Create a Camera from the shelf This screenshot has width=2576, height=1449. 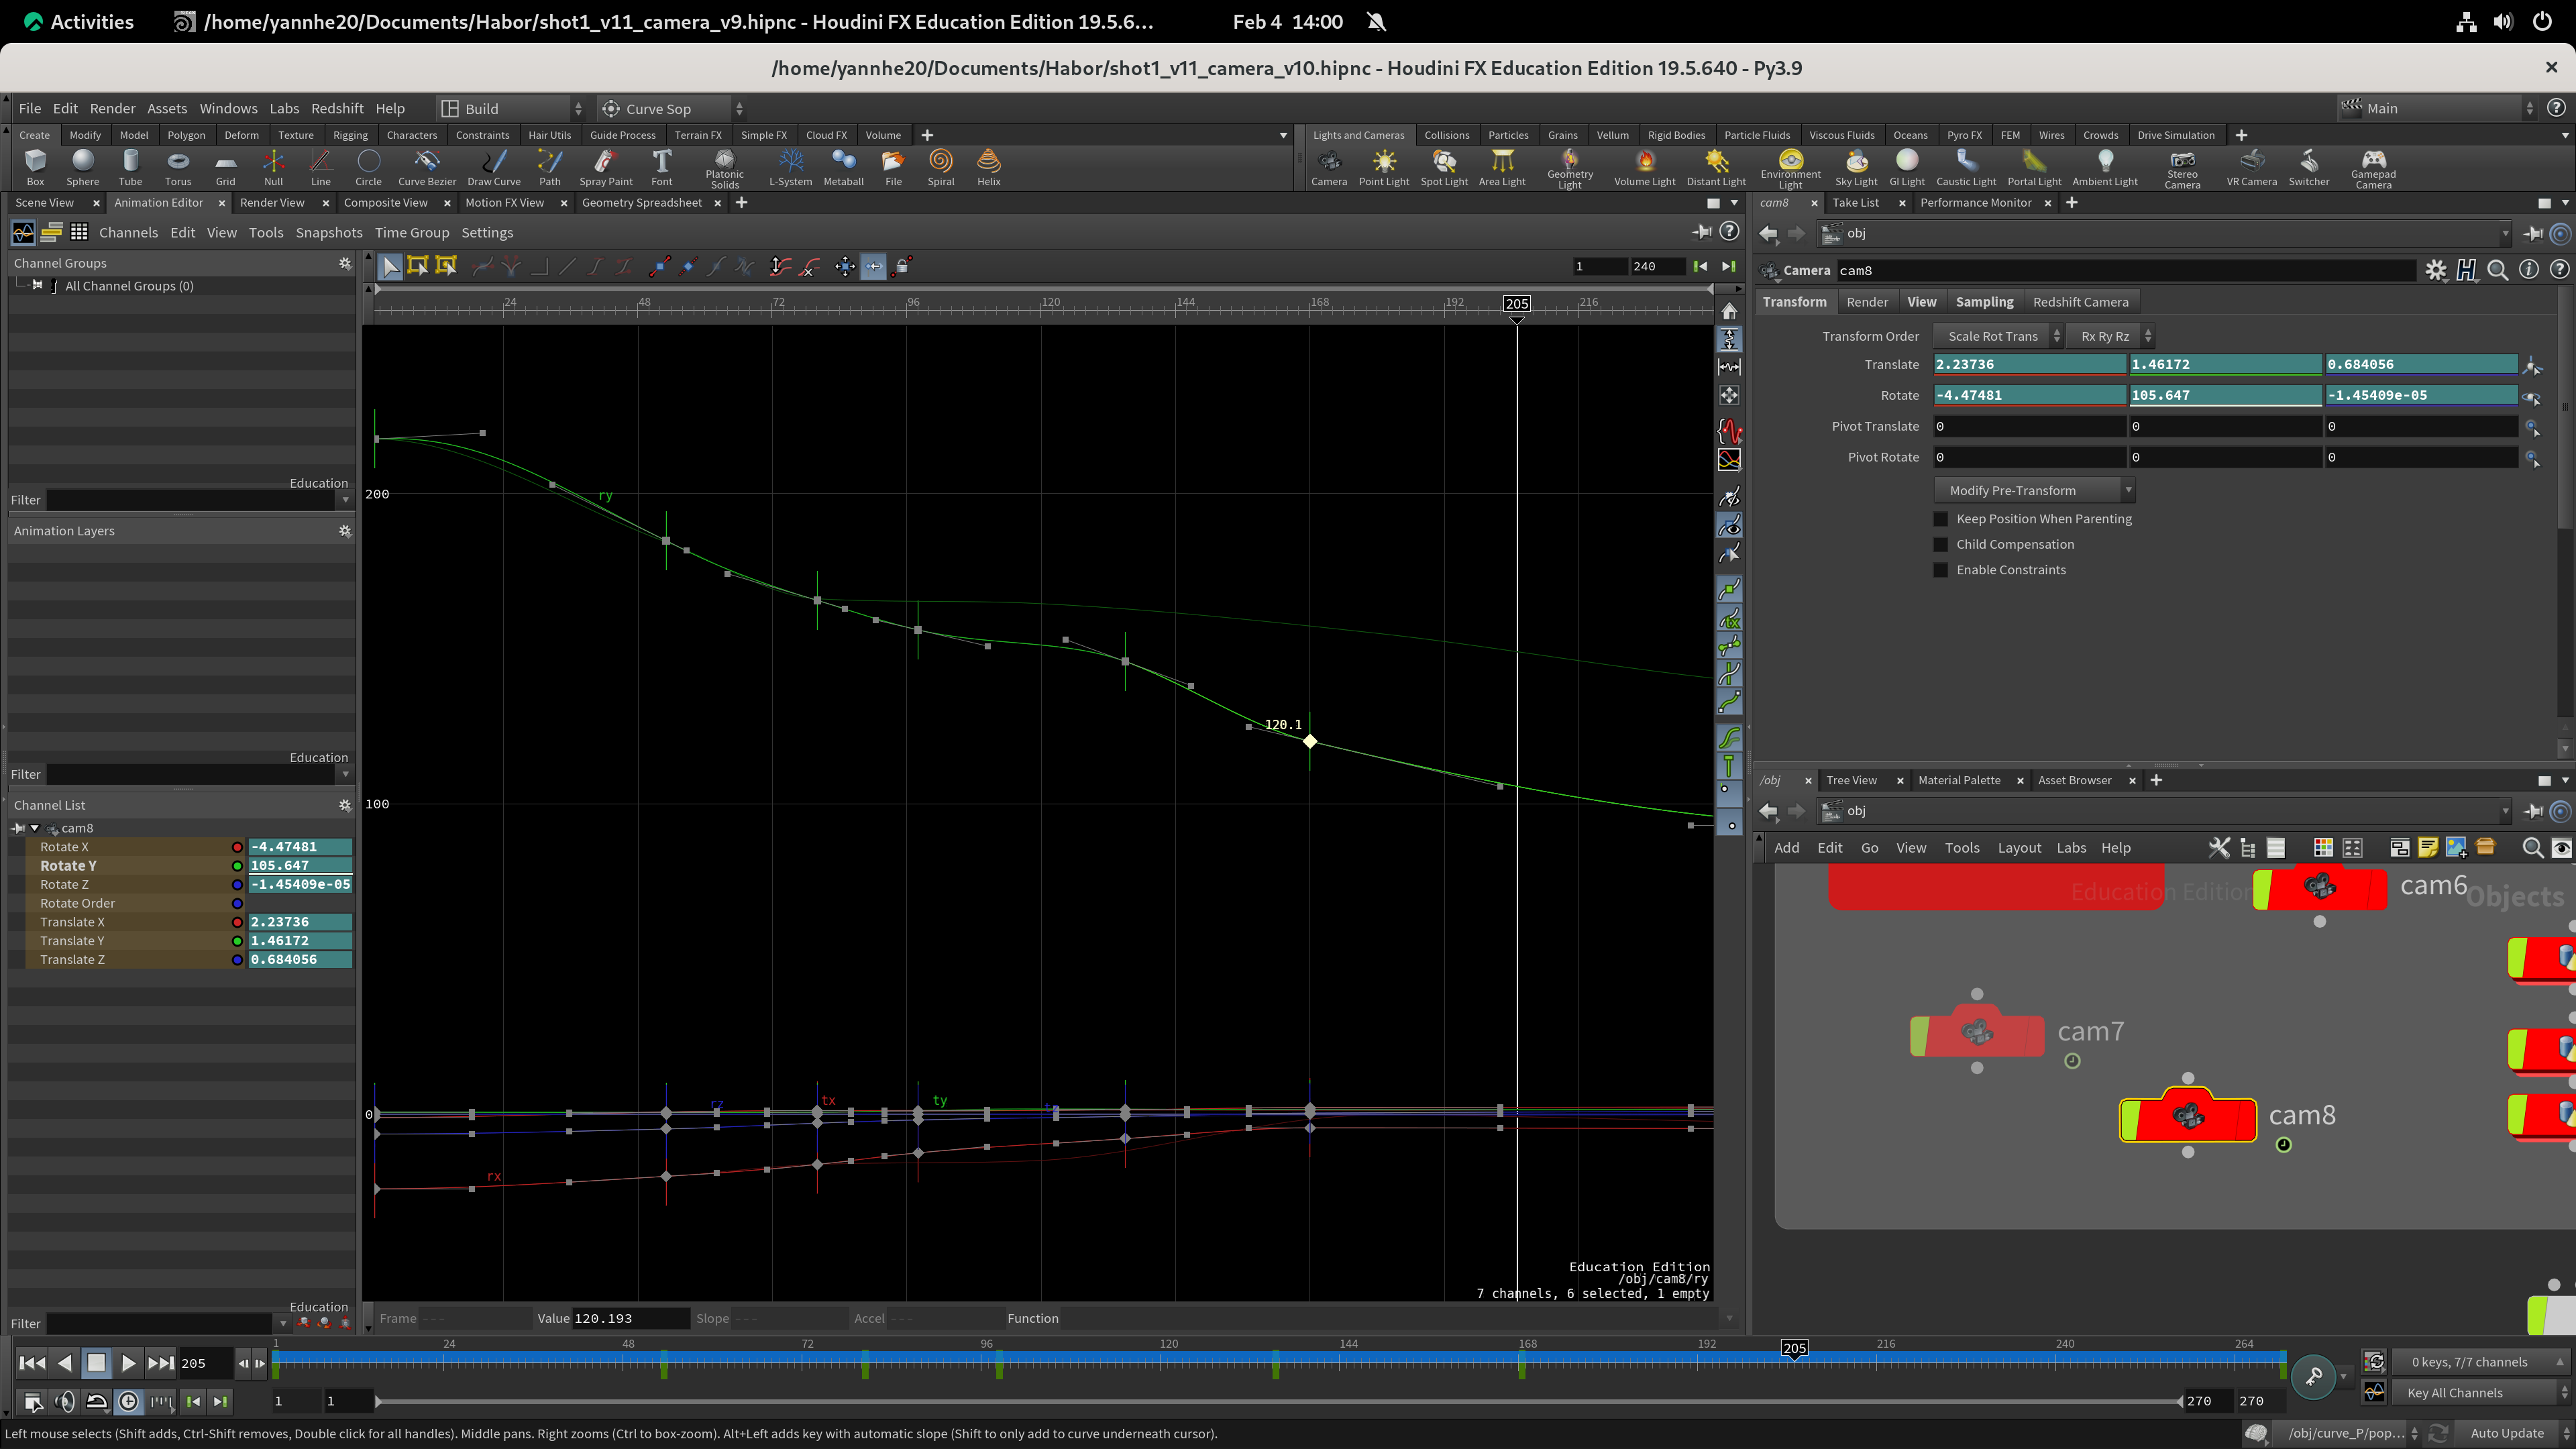coord(1329,167)
